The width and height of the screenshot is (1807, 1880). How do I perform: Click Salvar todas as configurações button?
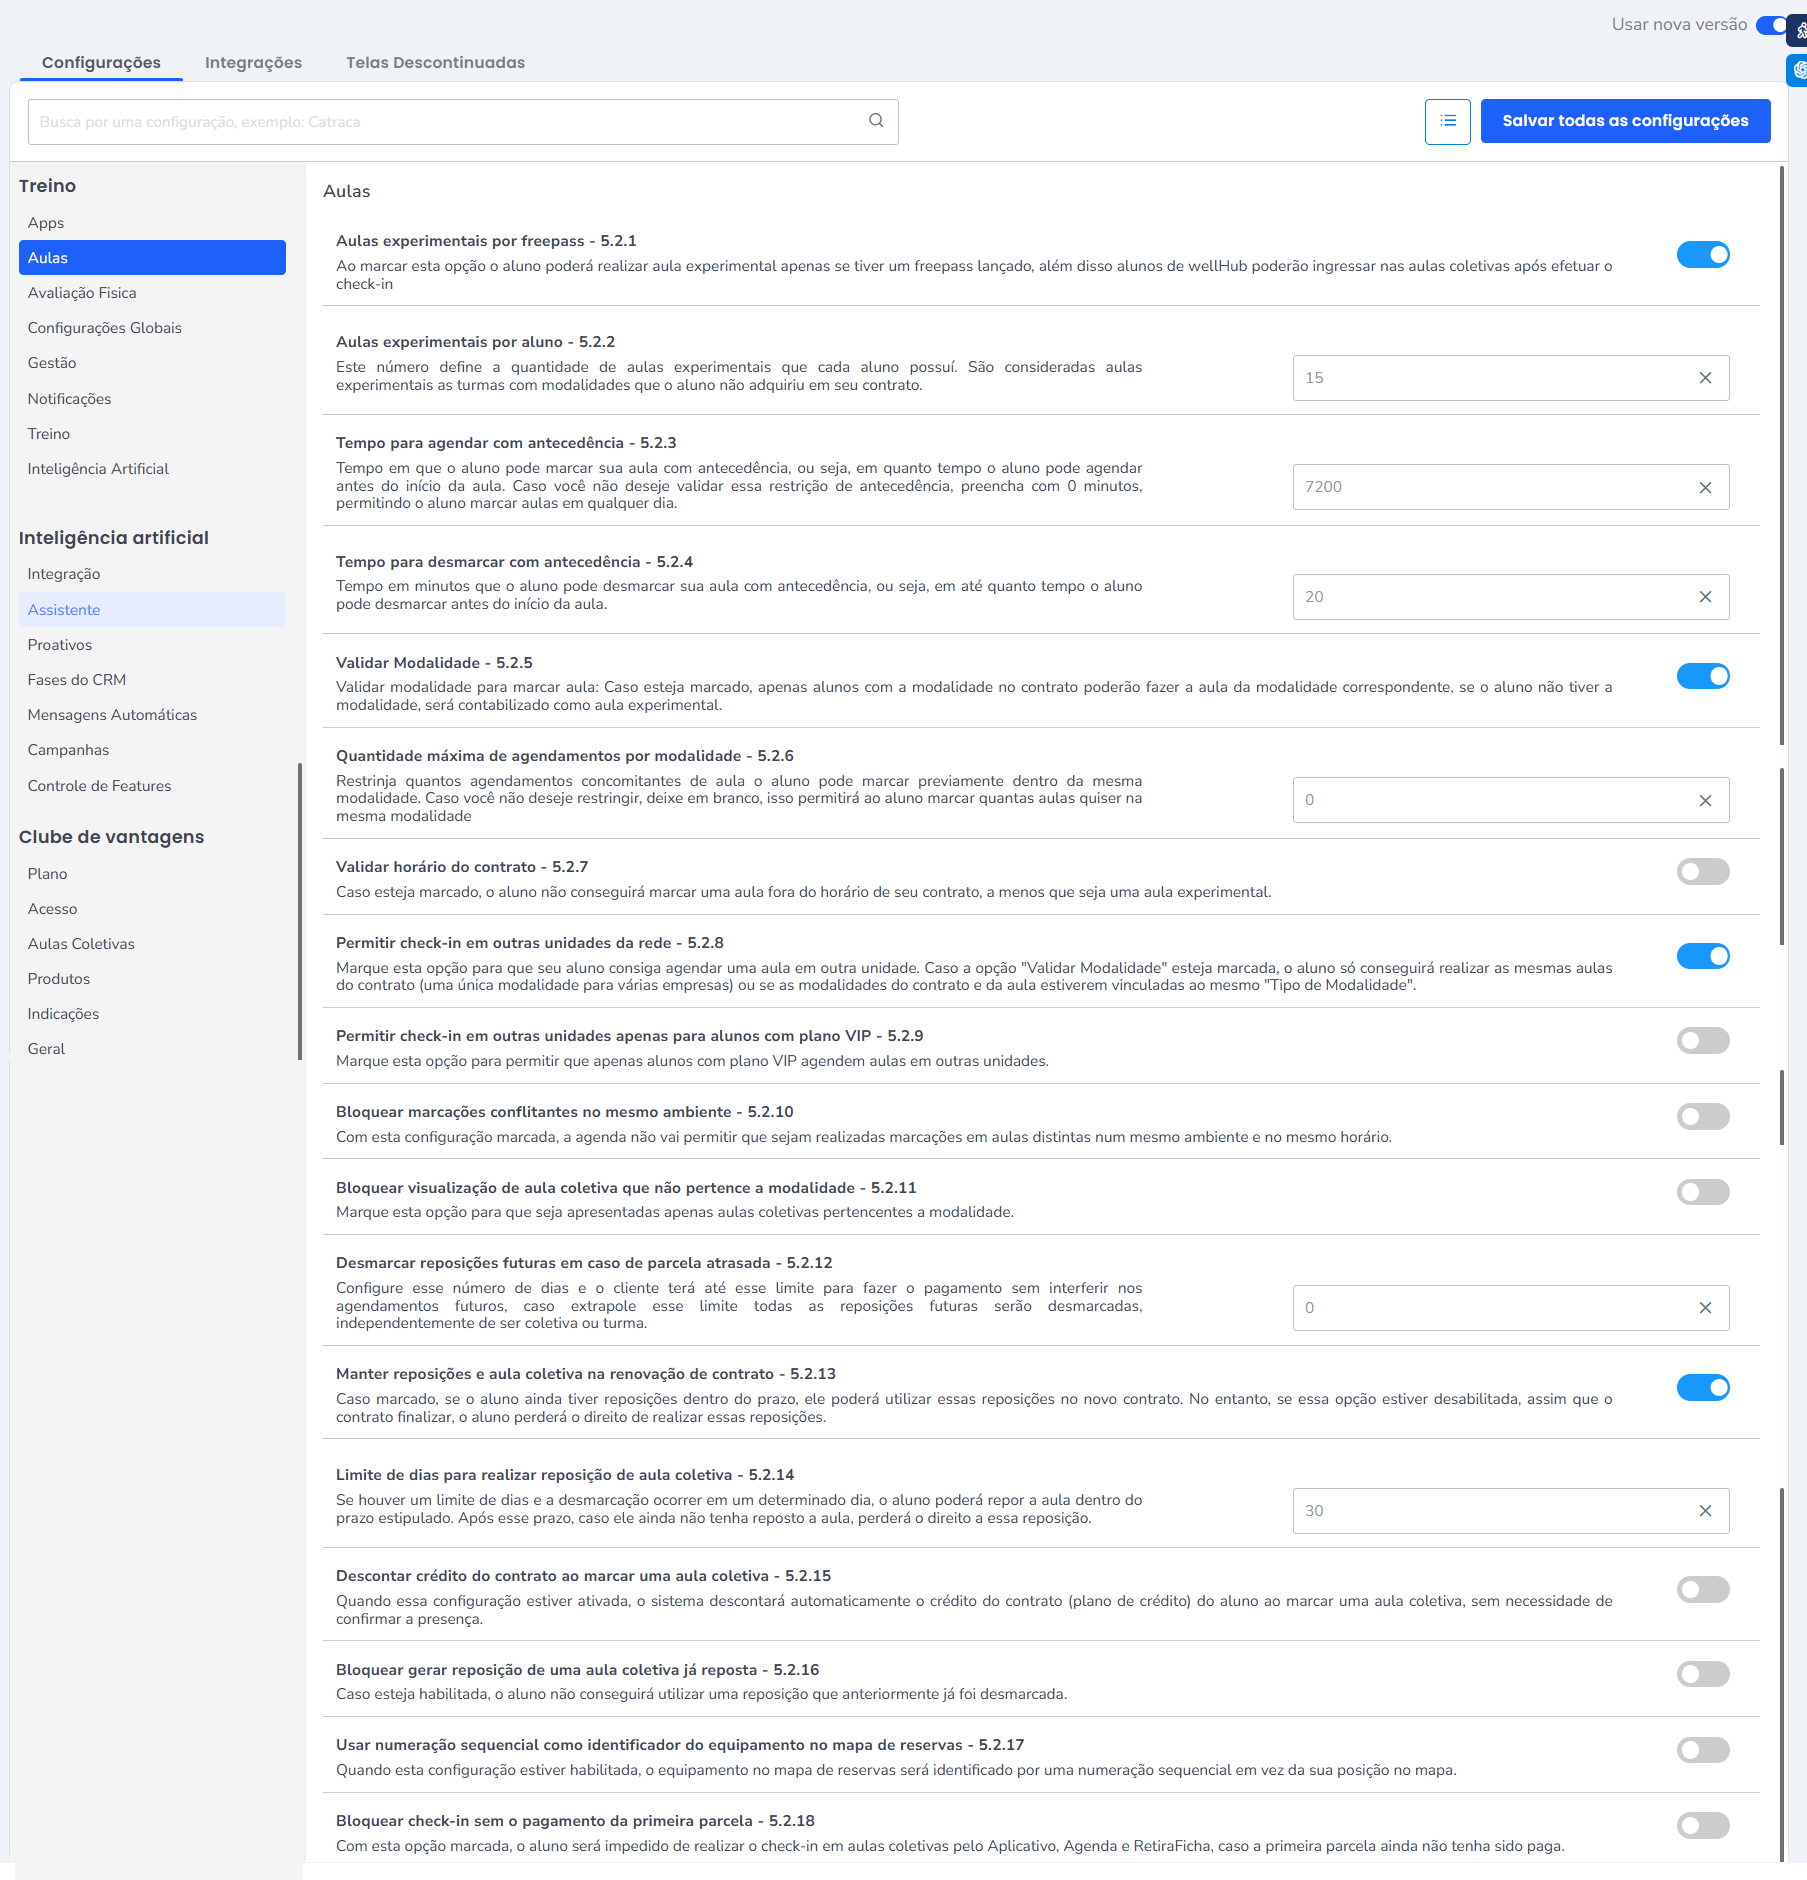pyautogui.click(x=1625, y=121)
